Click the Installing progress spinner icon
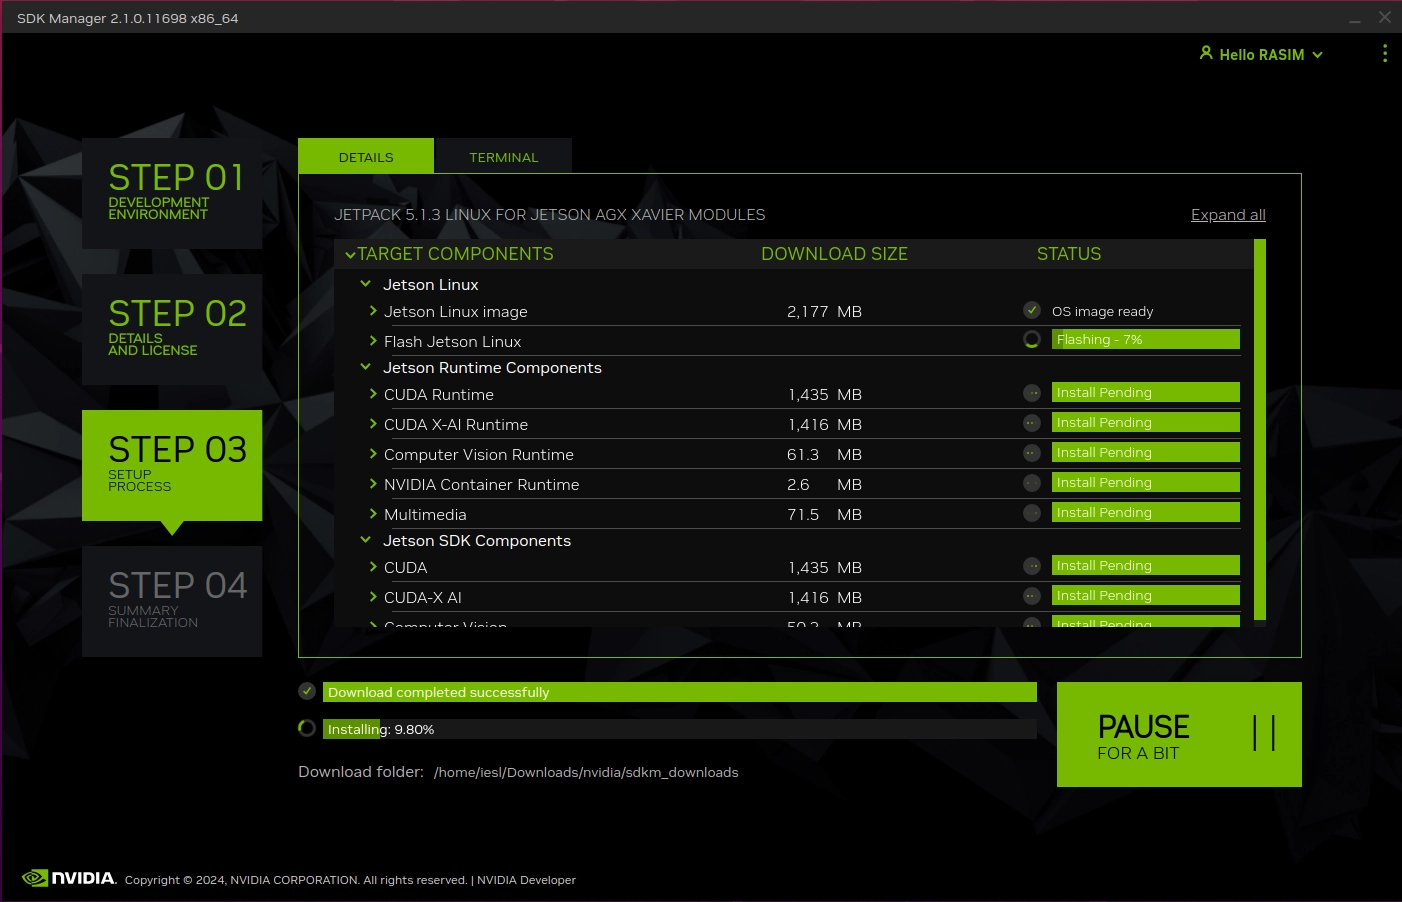The height and width of the screenshot is (902, 1402). [307, 728]
